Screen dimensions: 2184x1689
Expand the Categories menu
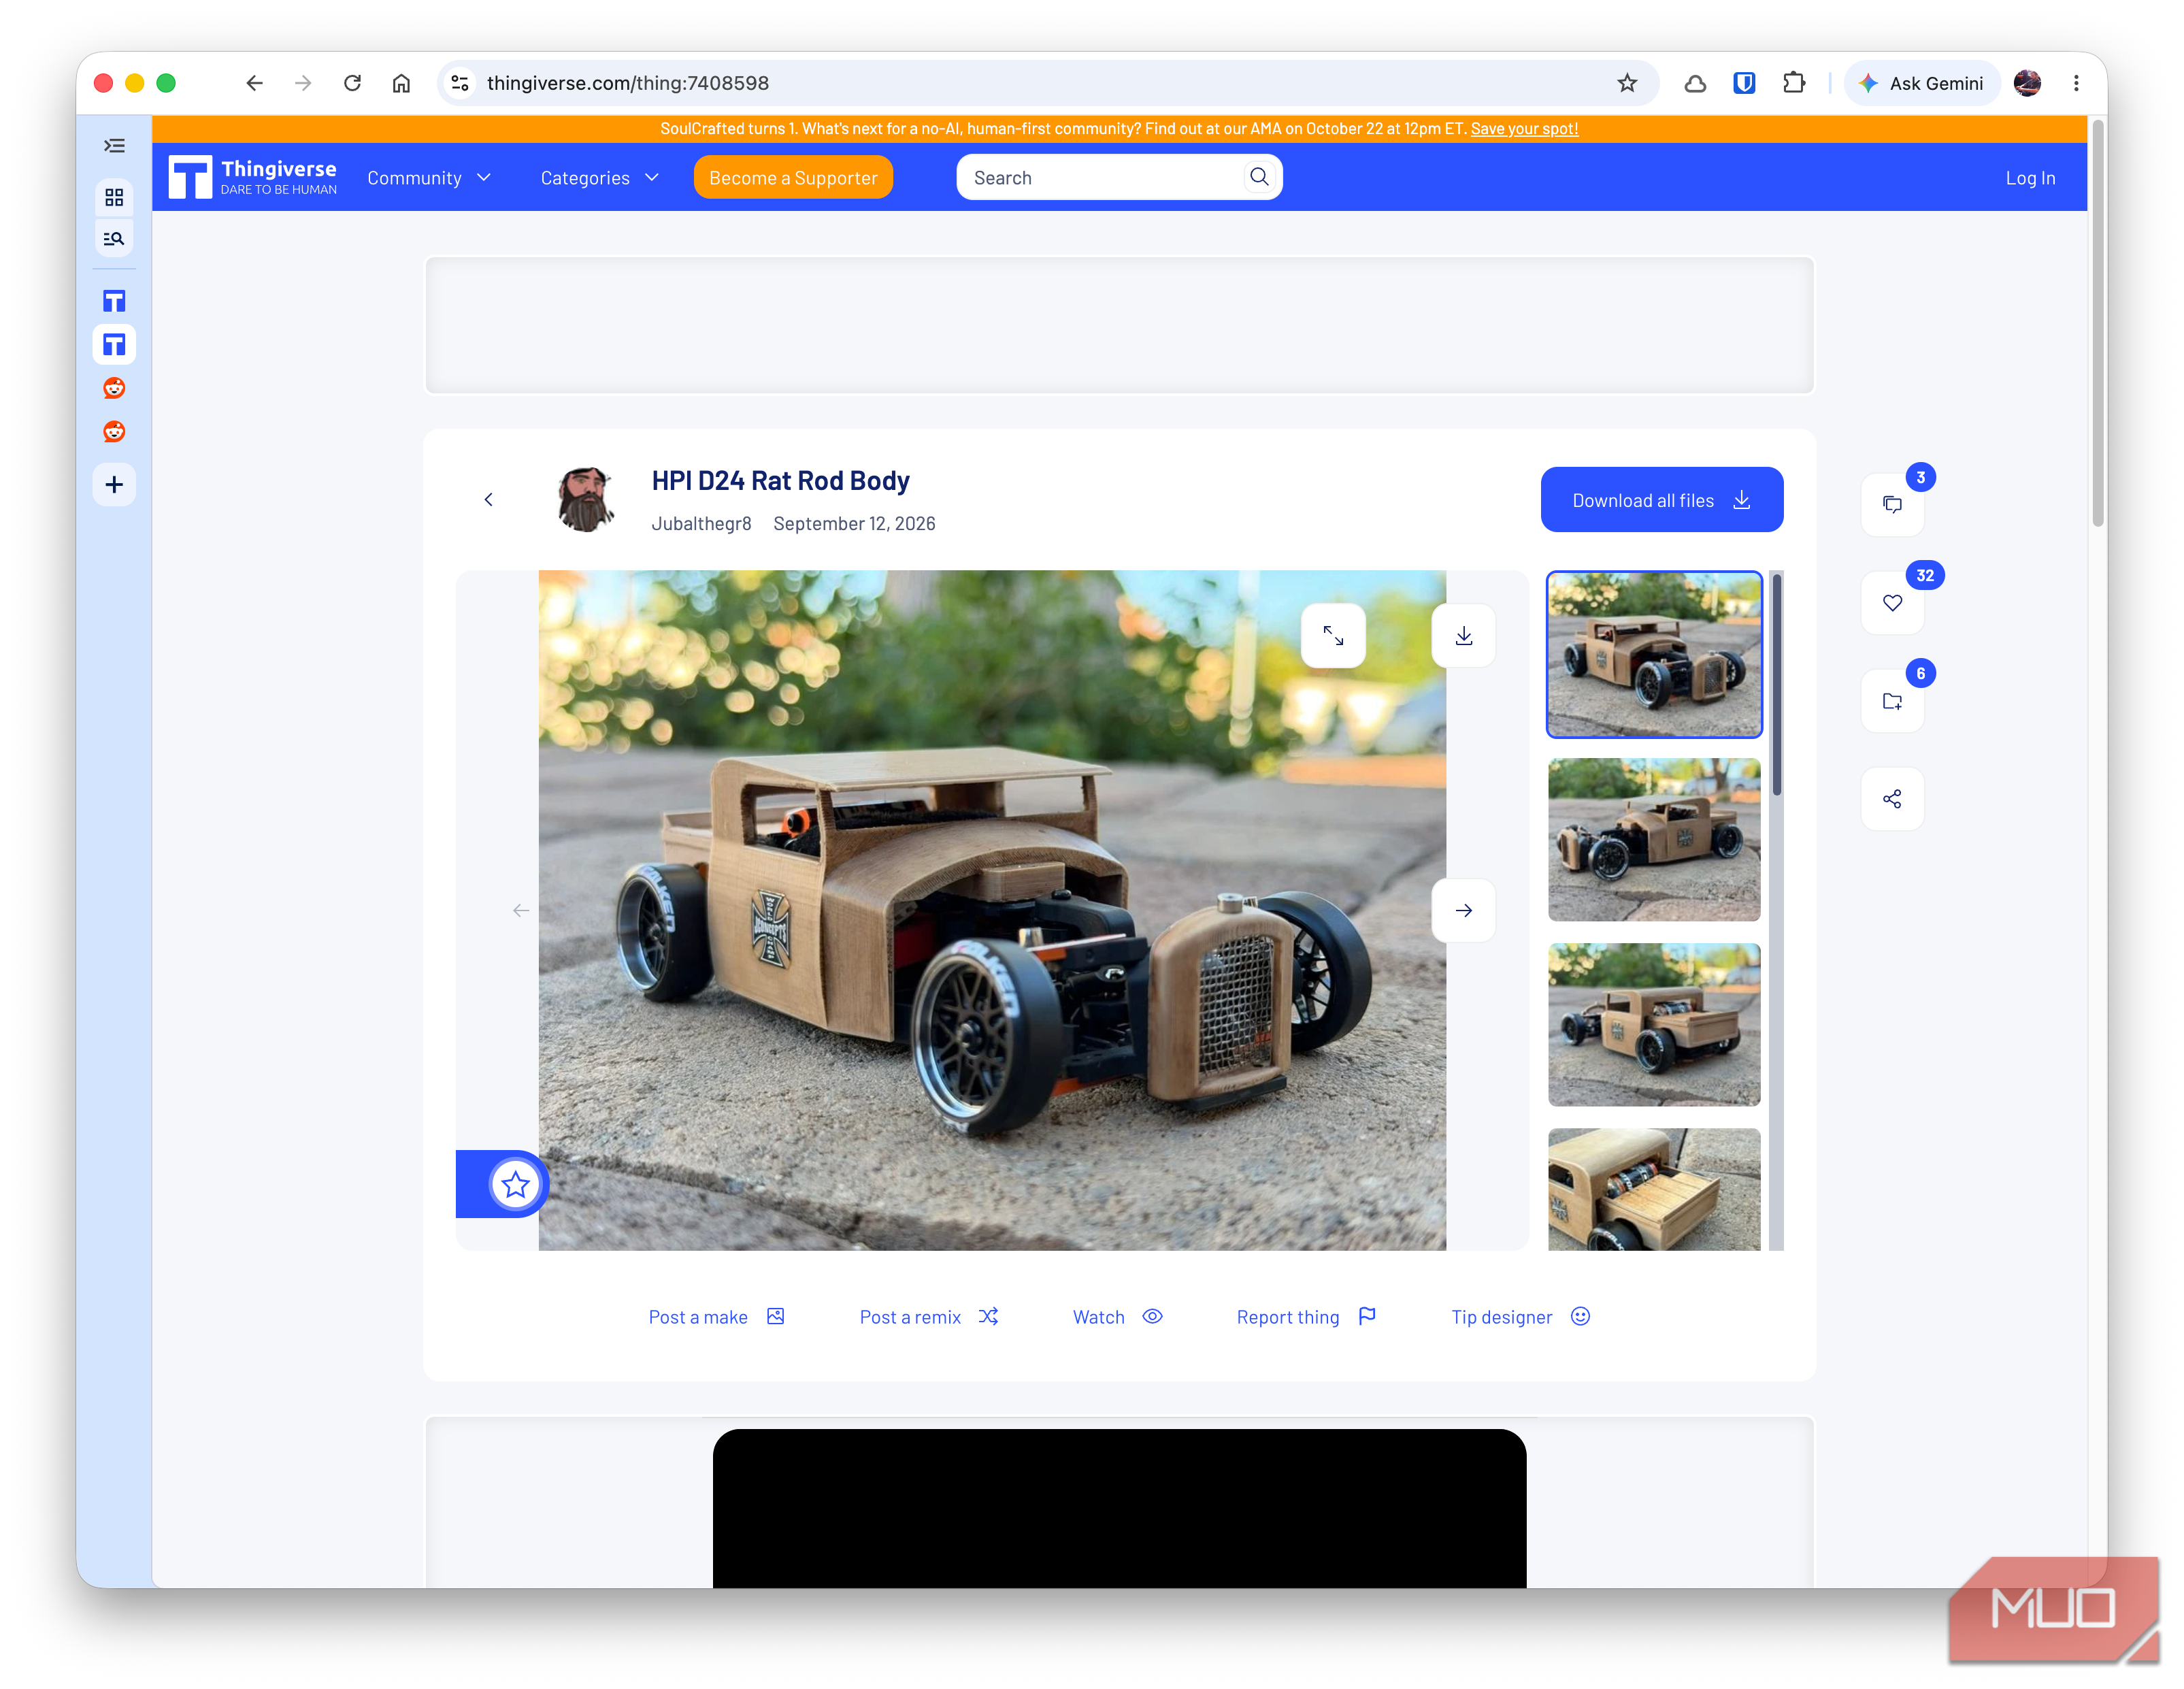click(600, 178)
